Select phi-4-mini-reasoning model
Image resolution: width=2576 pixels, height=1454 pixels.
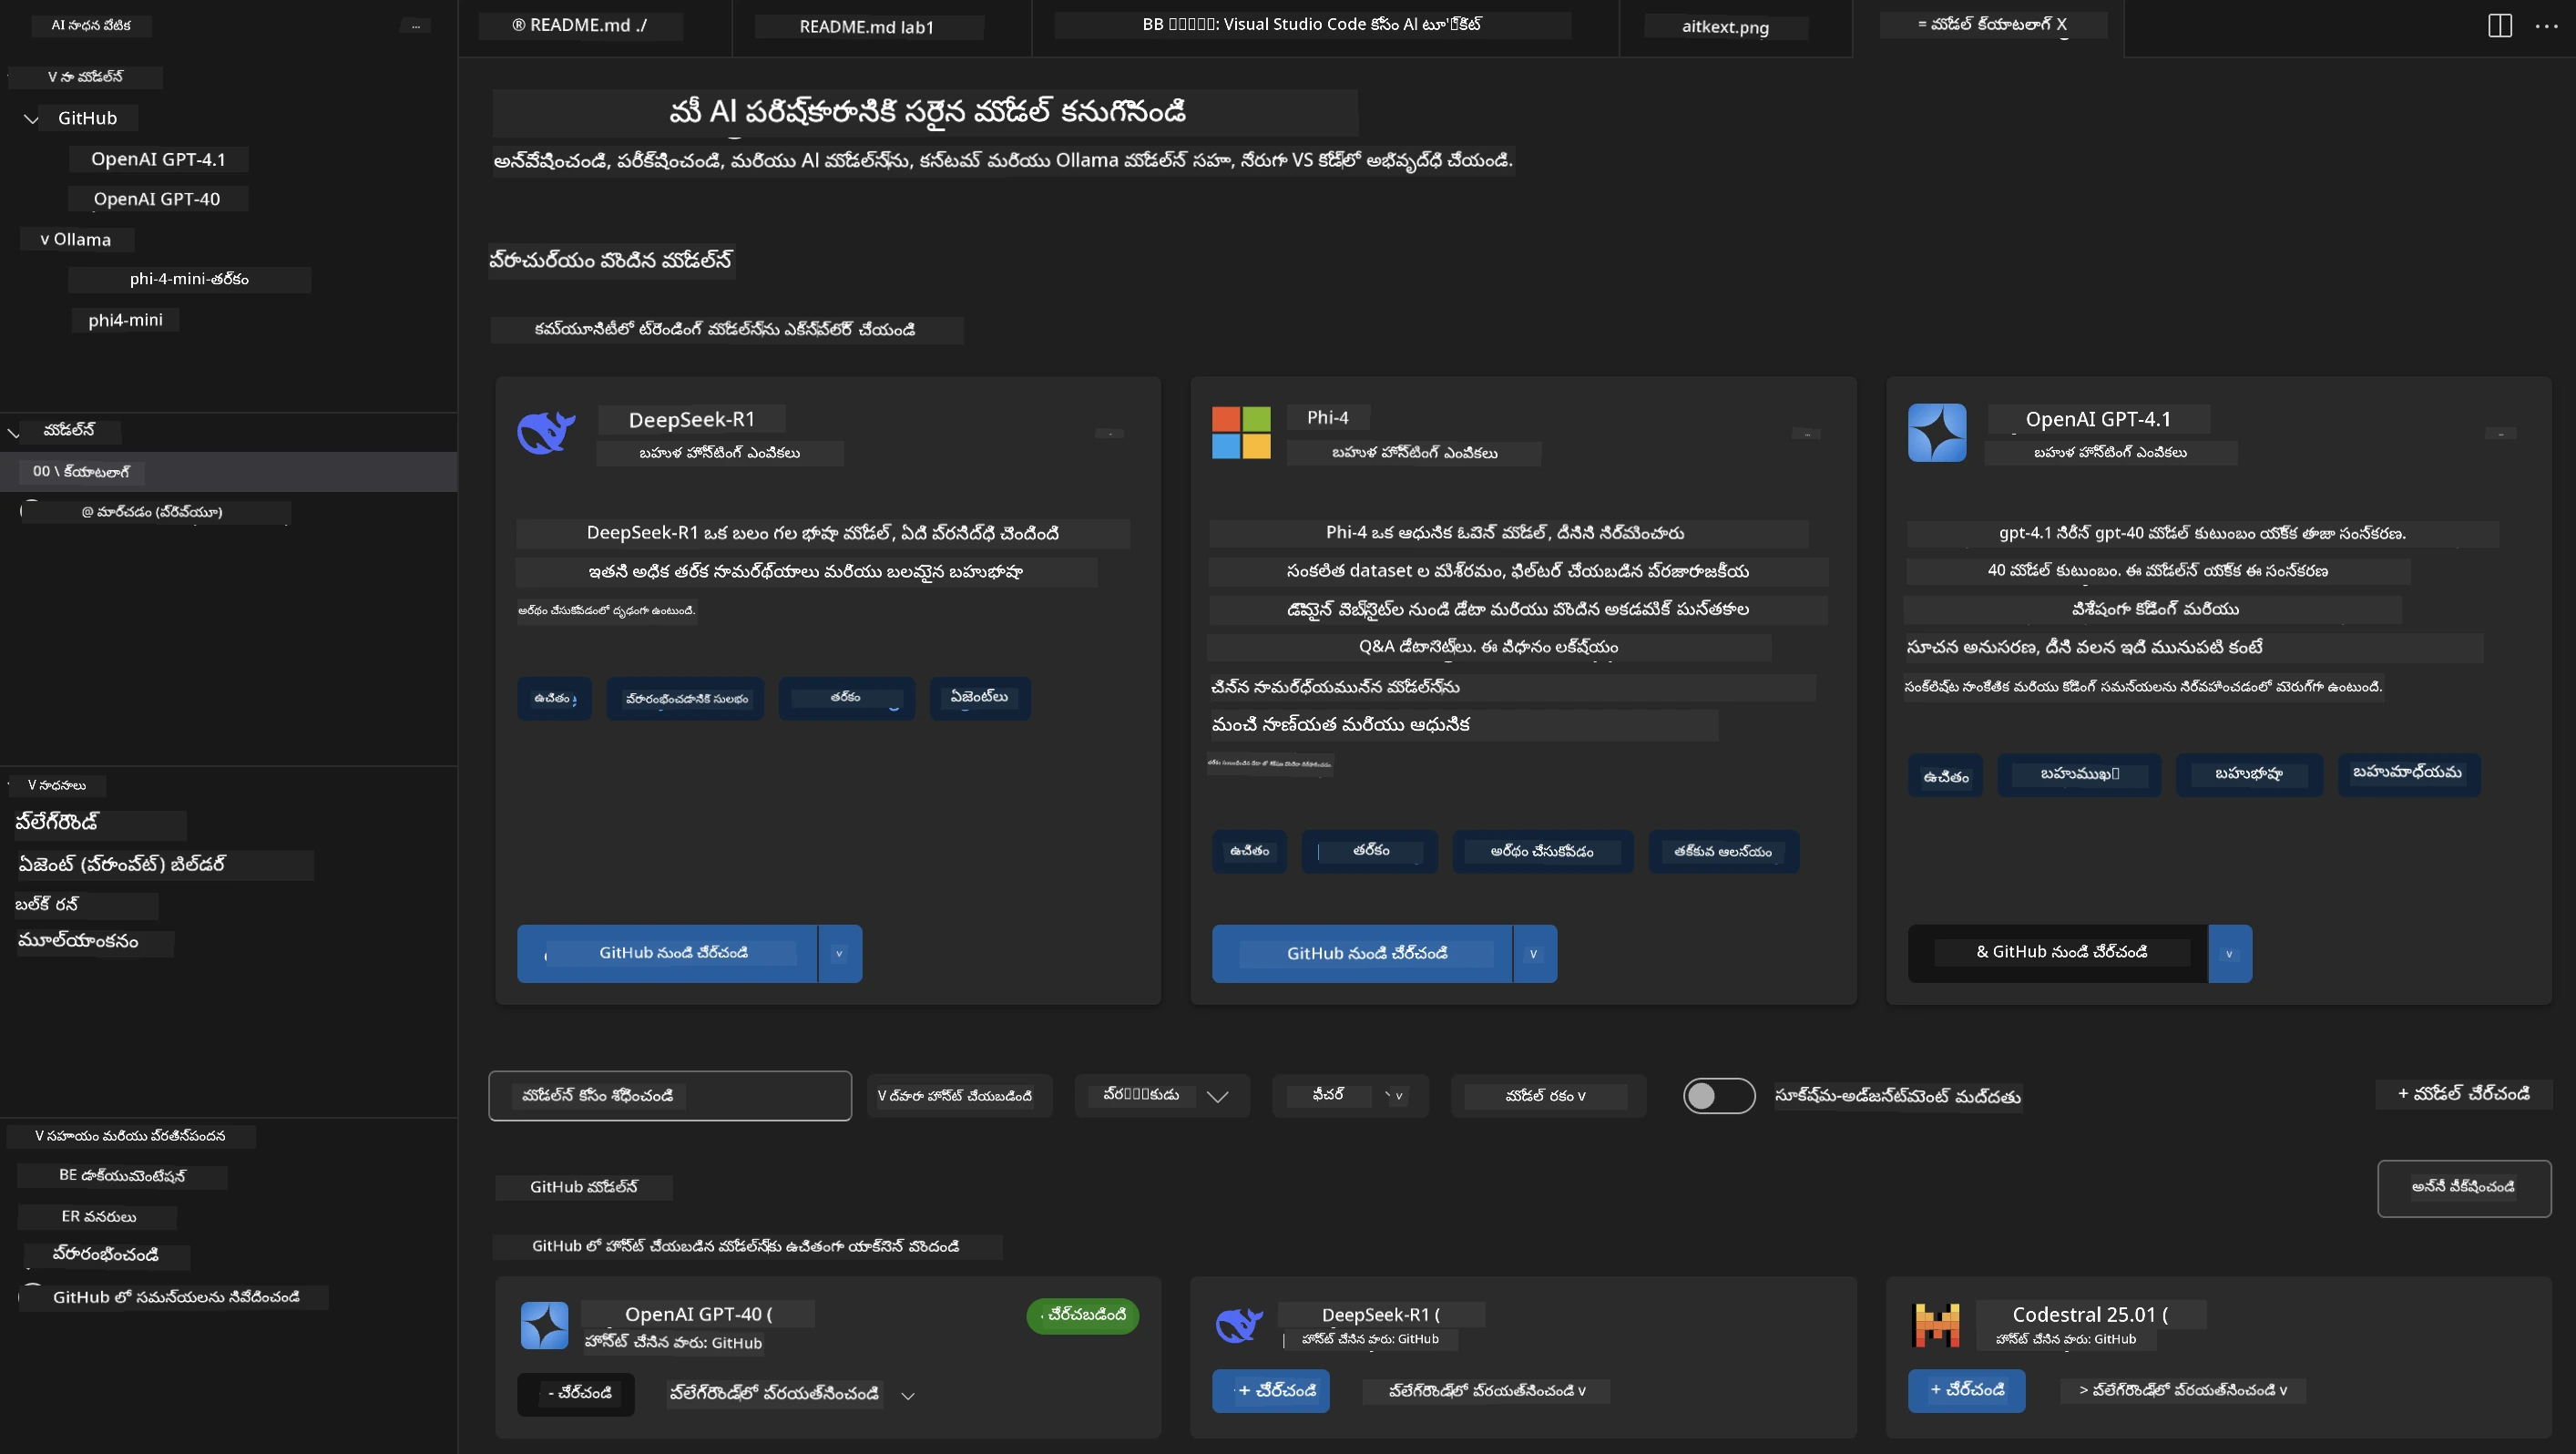pyautogui.click(x=189, y=279)
